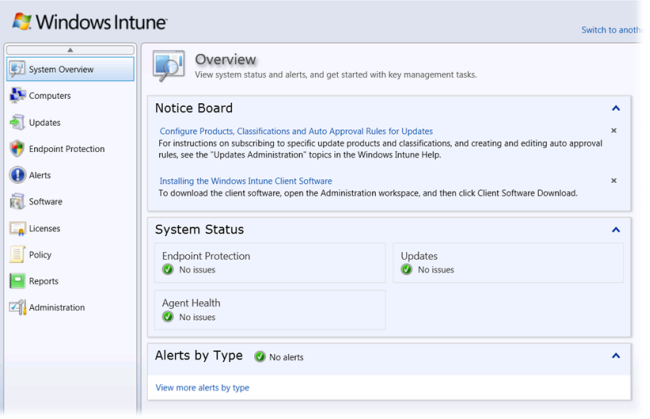
Task: Click the Updates status tile heading
Action: pyautogui.click(x=419, y=256)
